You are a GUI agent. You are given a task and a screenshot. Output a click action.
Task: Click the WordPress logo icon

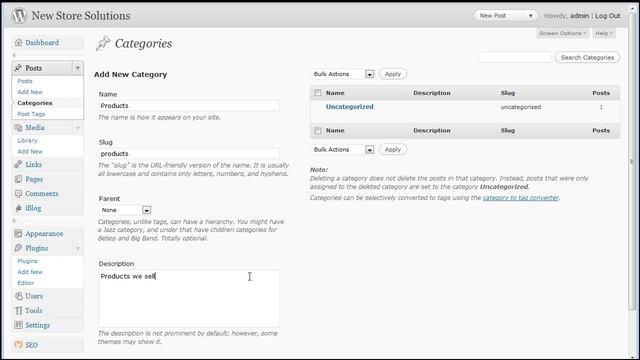click(19, 16)
